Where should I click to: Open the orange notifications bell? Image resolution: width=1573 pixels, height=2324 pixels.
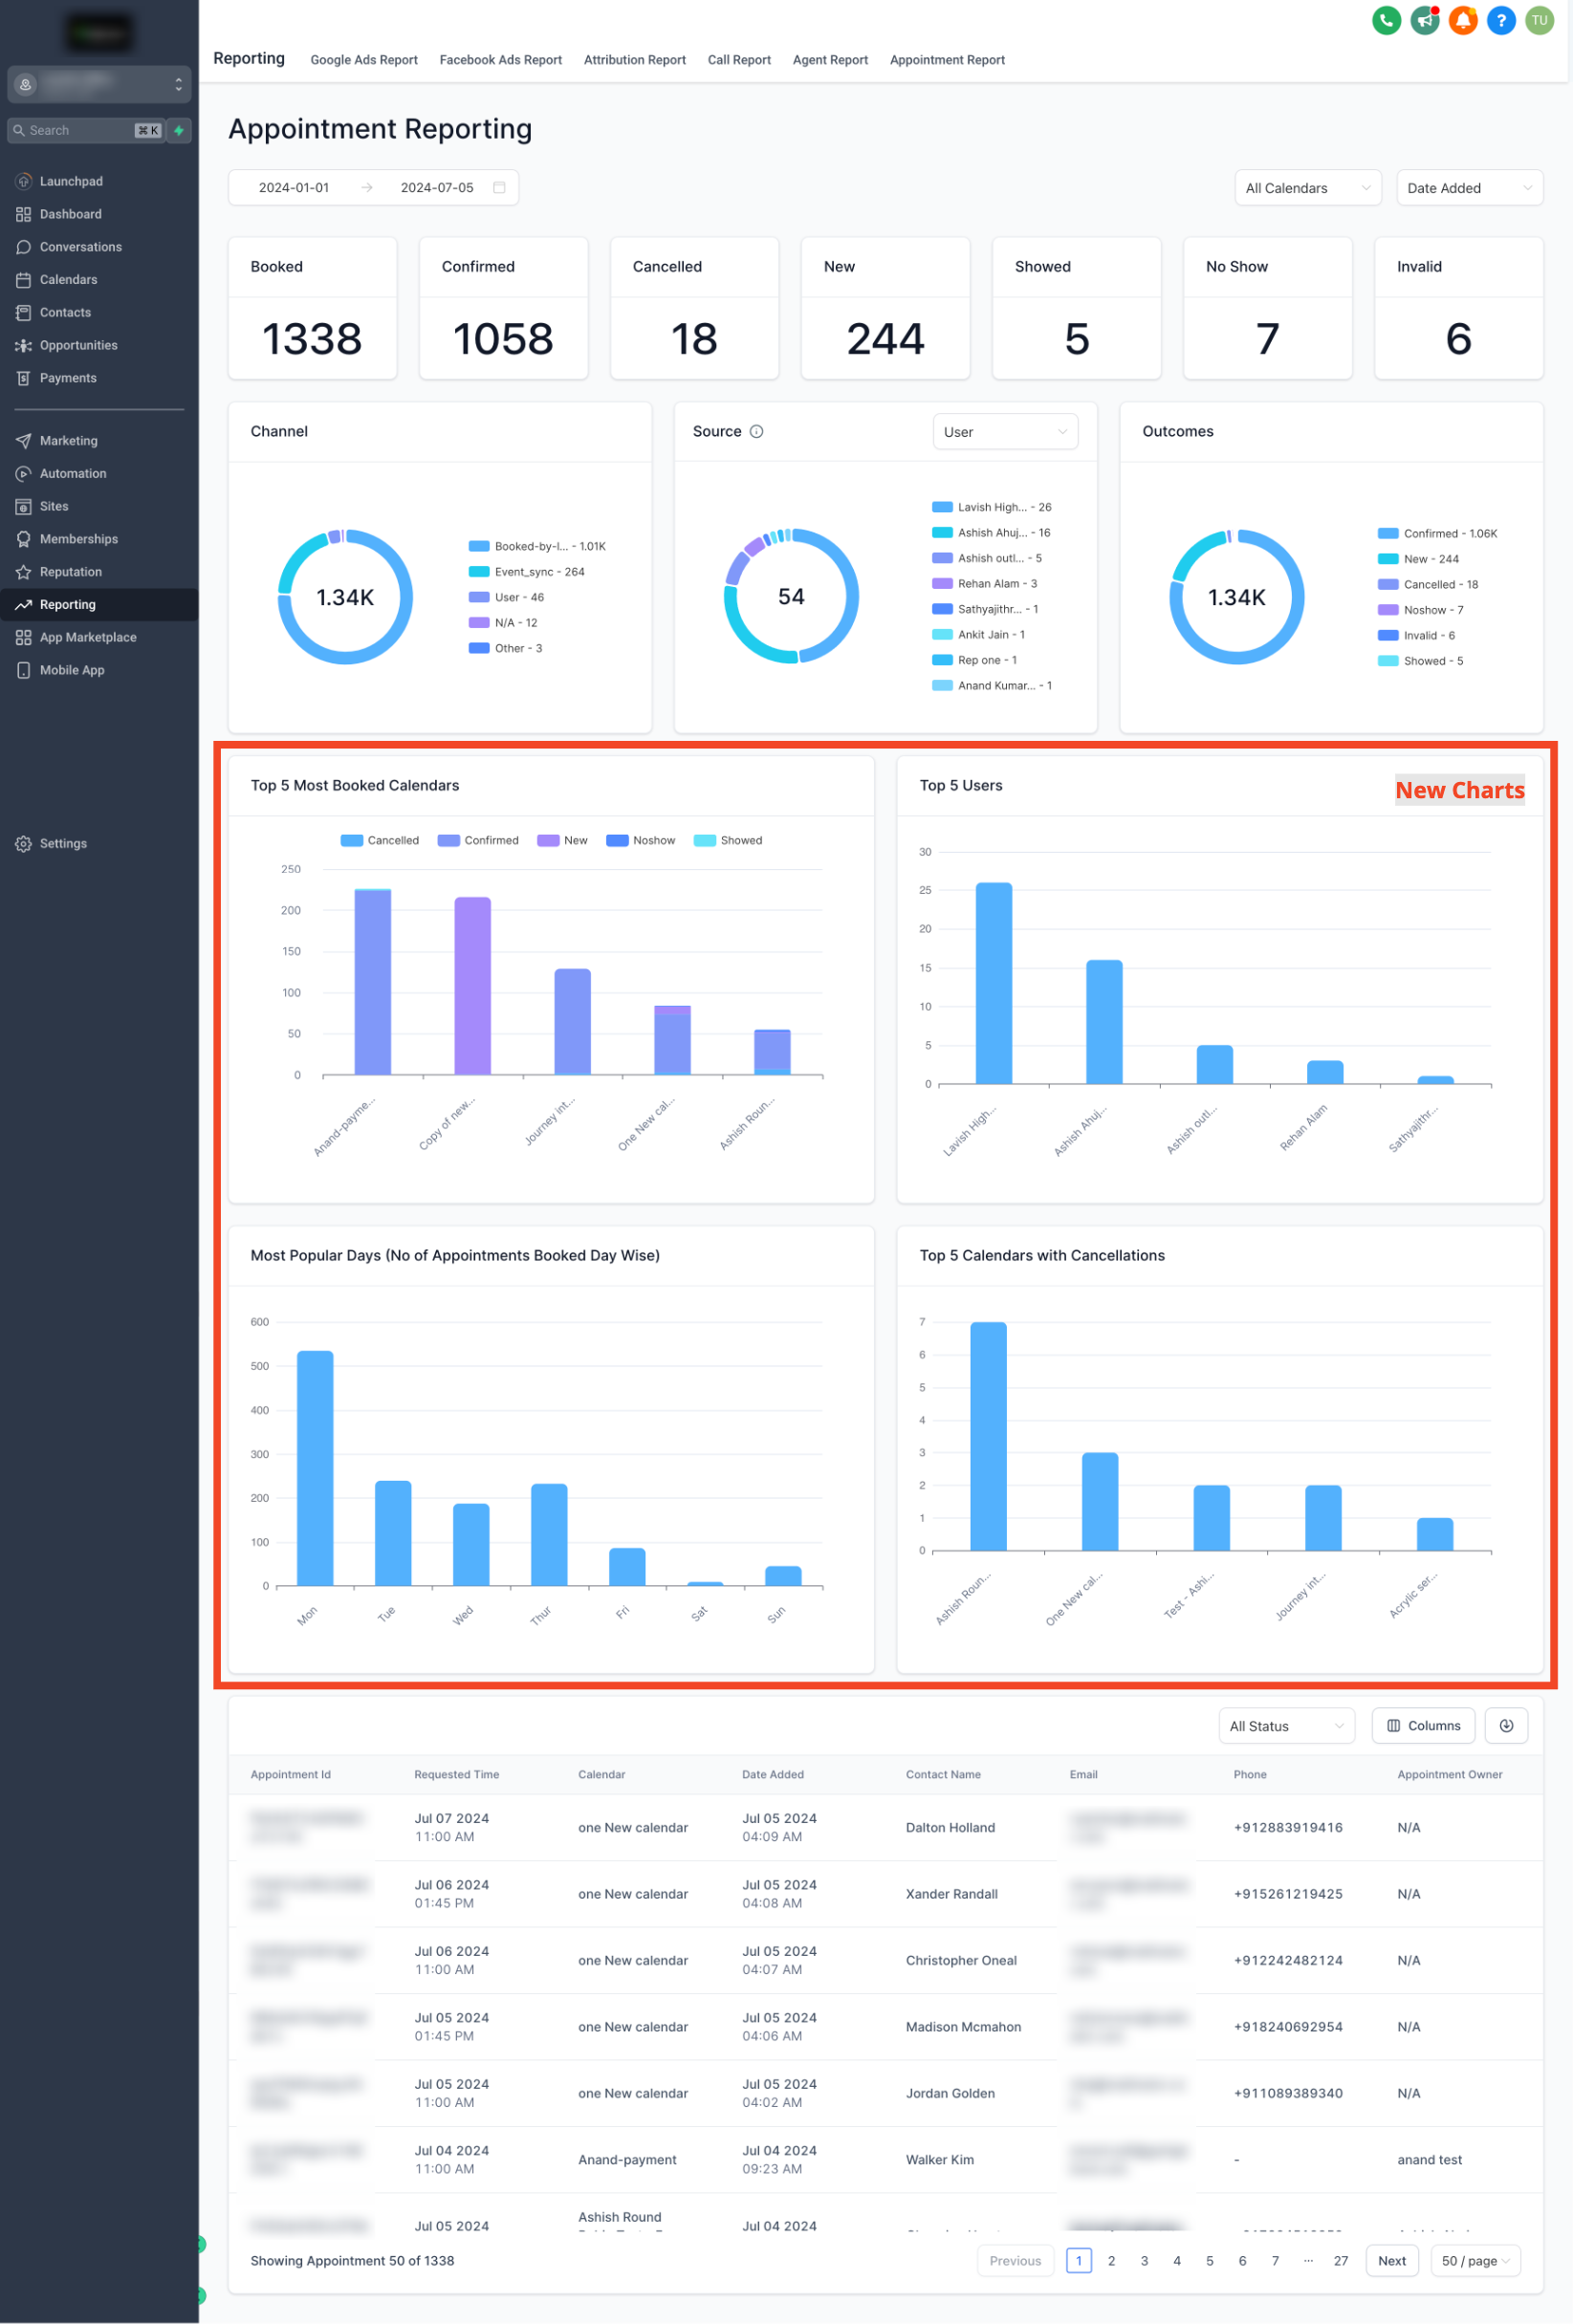pyautogui.click(x=1463, y=20)
